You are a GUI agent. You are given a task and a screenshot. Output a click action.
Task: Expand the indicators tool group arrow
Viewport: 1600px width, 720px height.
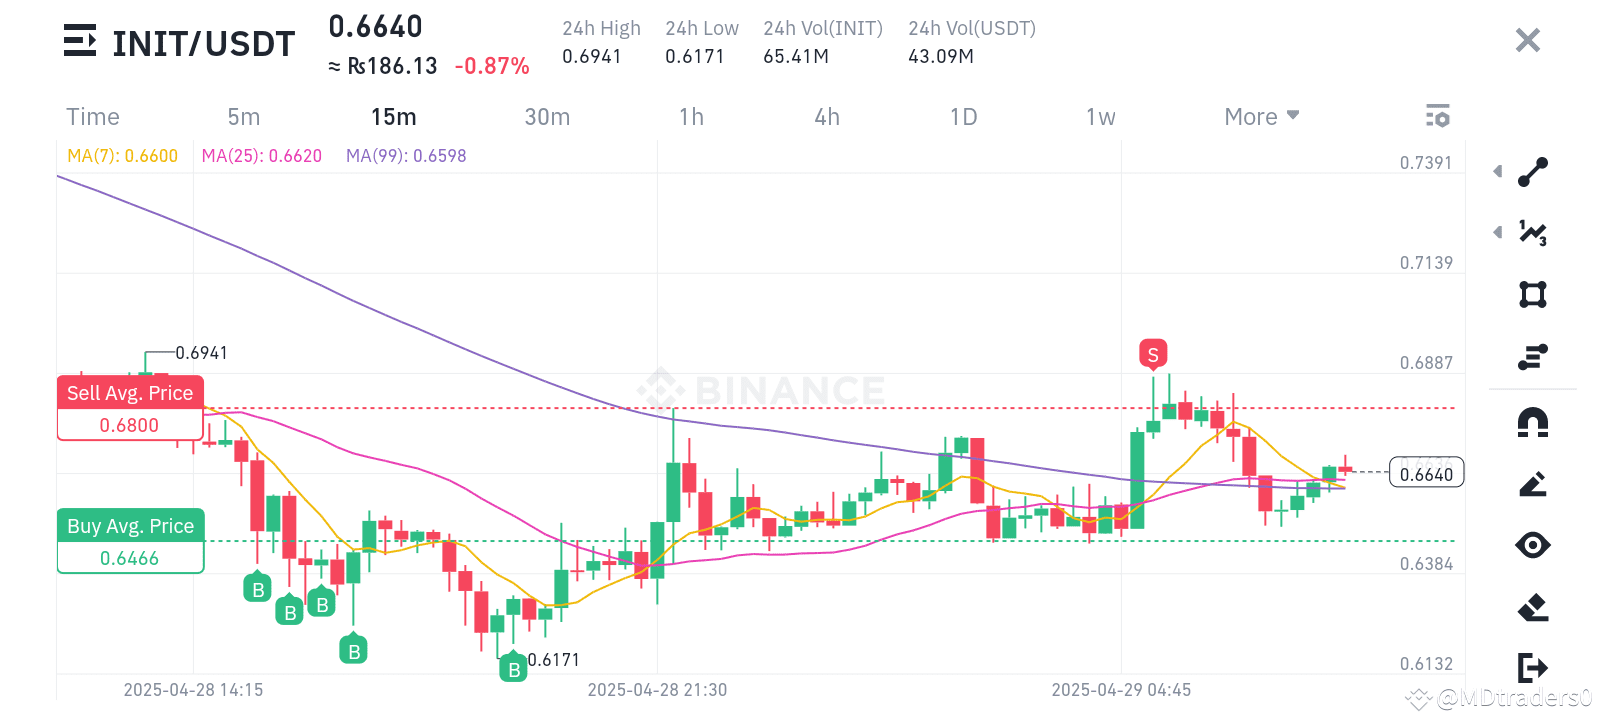pos(1497,232)
